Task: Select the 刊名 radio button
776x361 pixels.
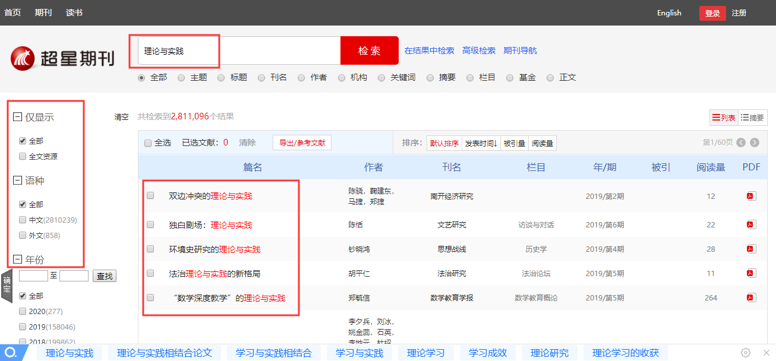Action: point(260,78)
